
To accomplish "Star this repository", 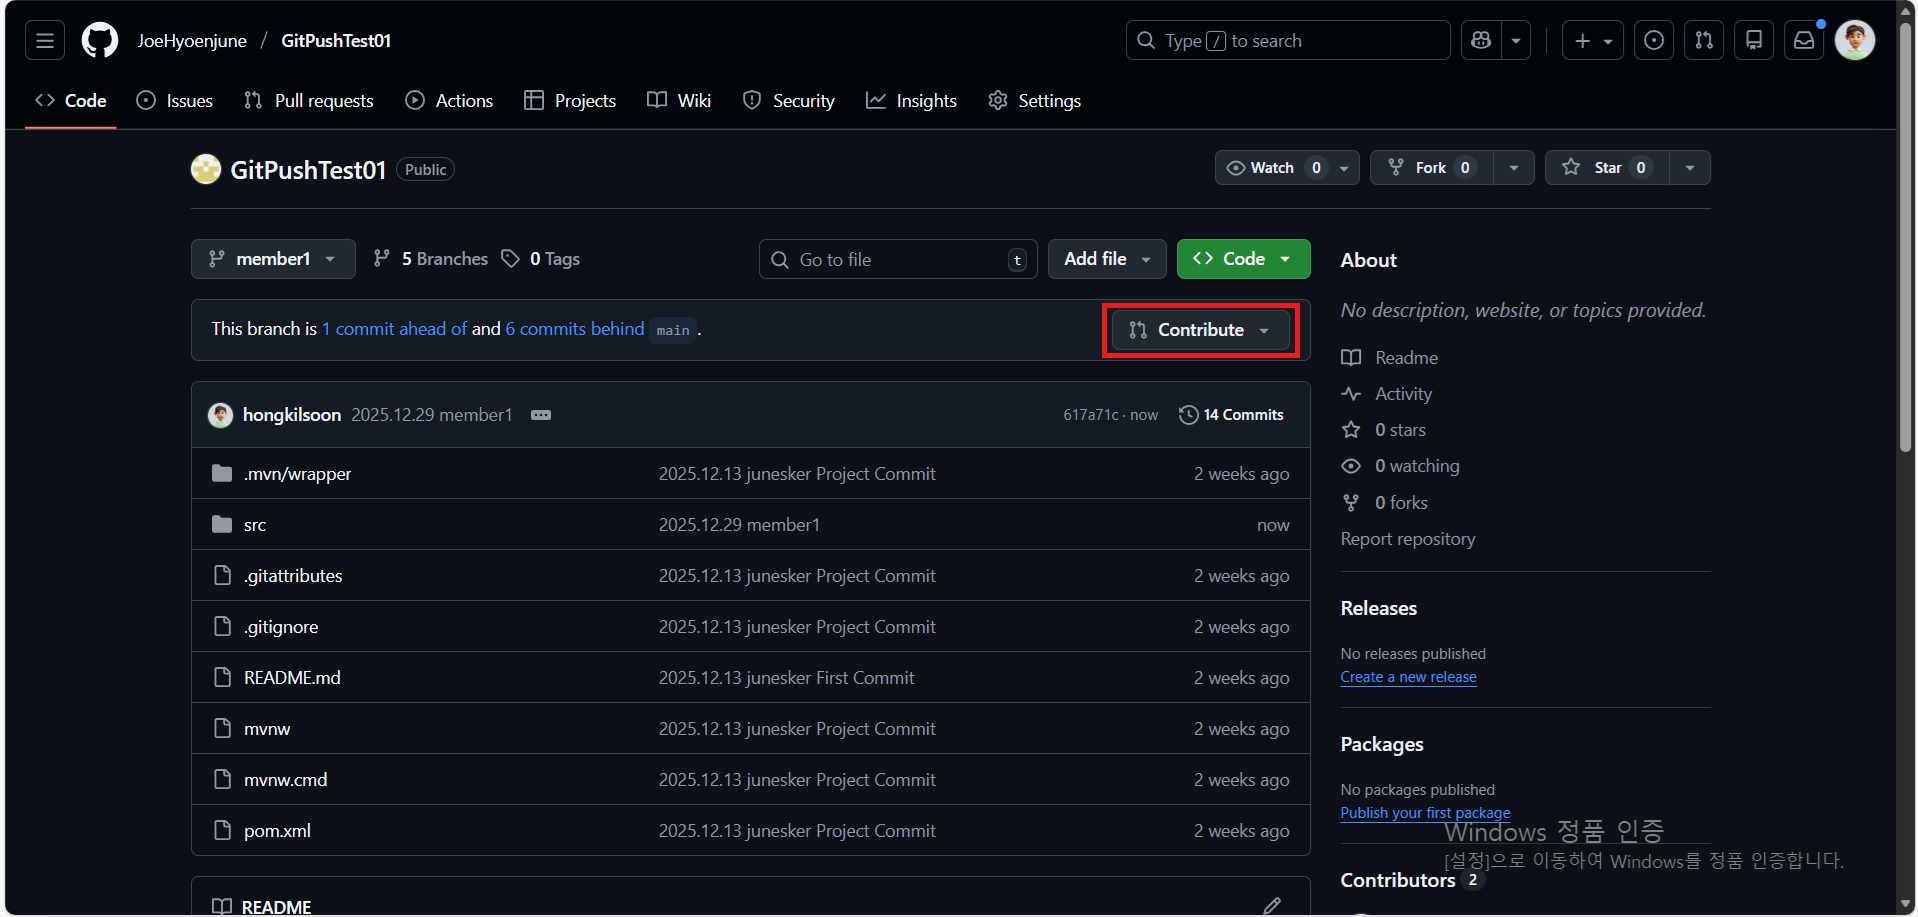I will 1607,168.
